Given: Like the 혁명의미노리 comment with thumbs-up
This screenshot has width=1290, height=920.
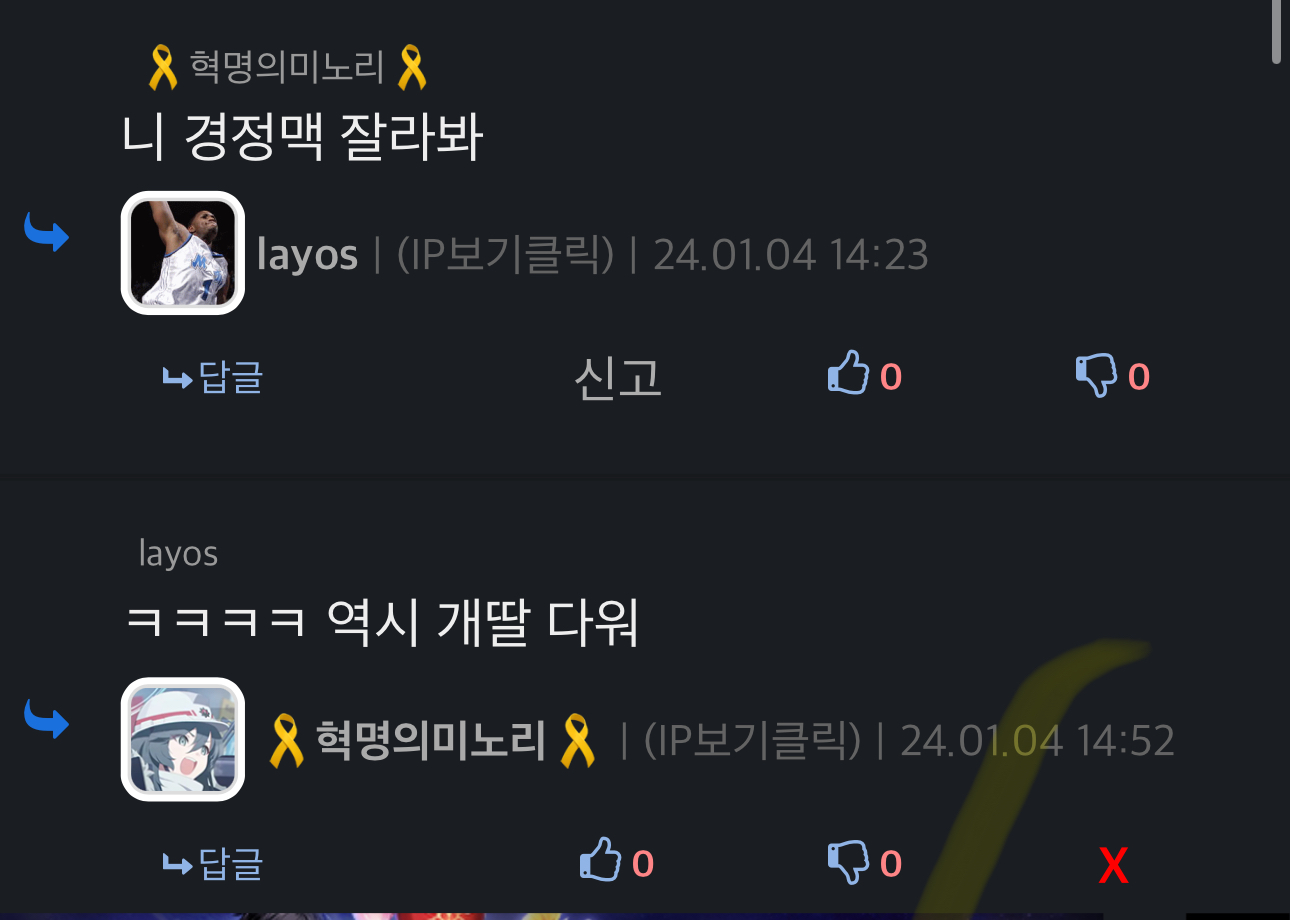Looking at the screenshot, I should (600, 859).
